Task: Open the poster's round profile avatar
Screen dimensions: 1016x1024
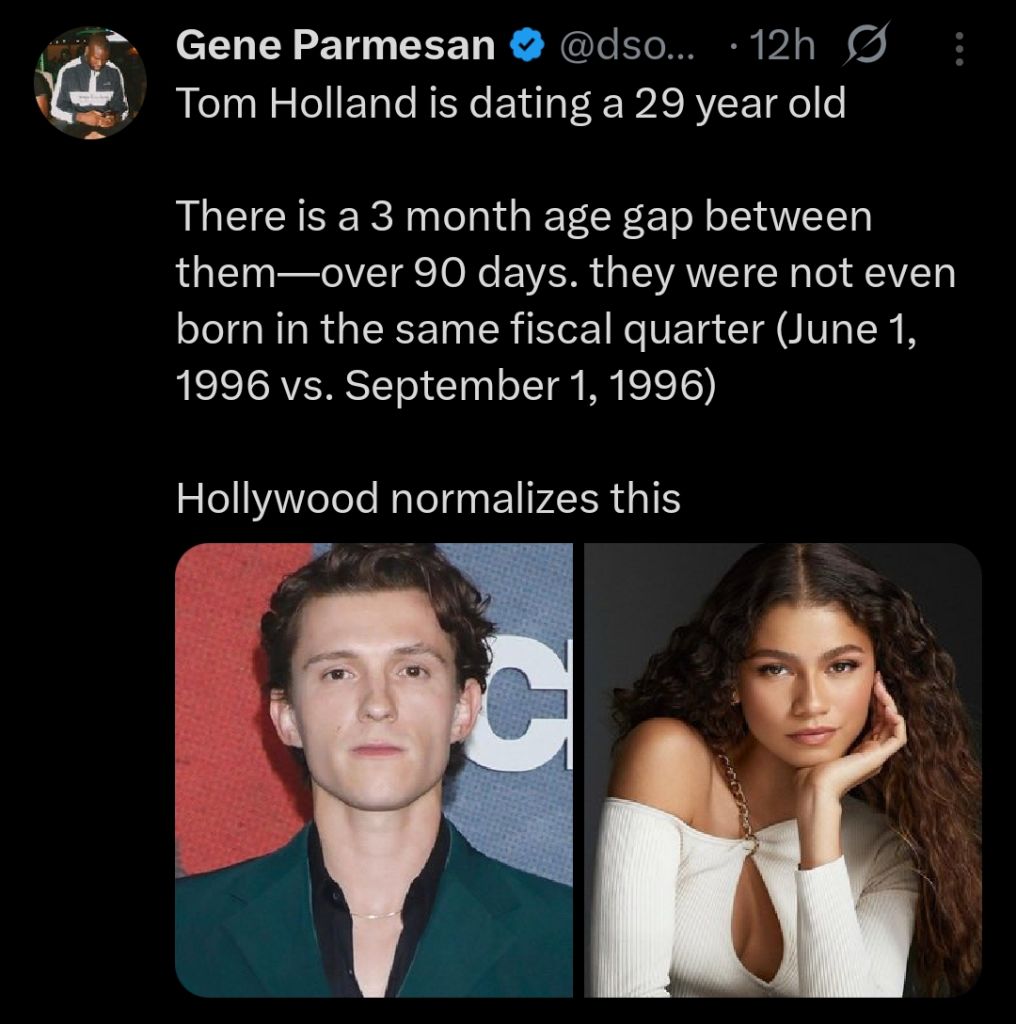Action: tap(90, 83)
